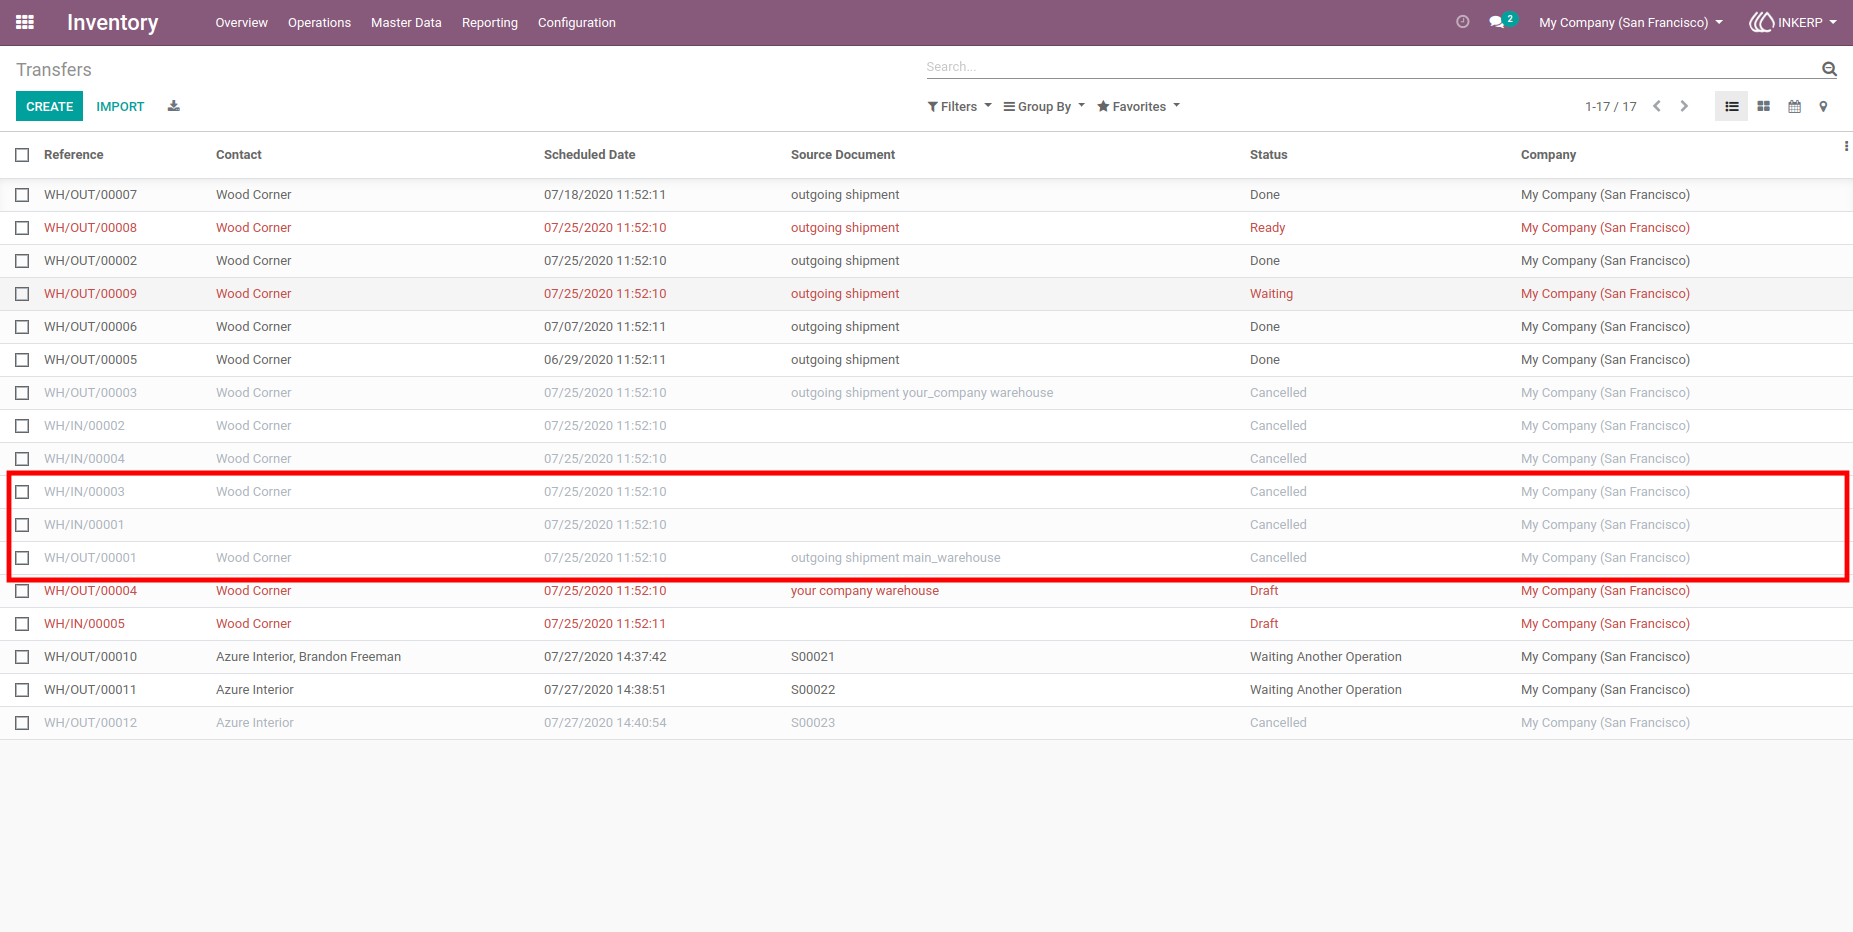Open the Azure Interior, Brandon Freeman contact row
Screen dimensions: 1853x932
[308, 657]
